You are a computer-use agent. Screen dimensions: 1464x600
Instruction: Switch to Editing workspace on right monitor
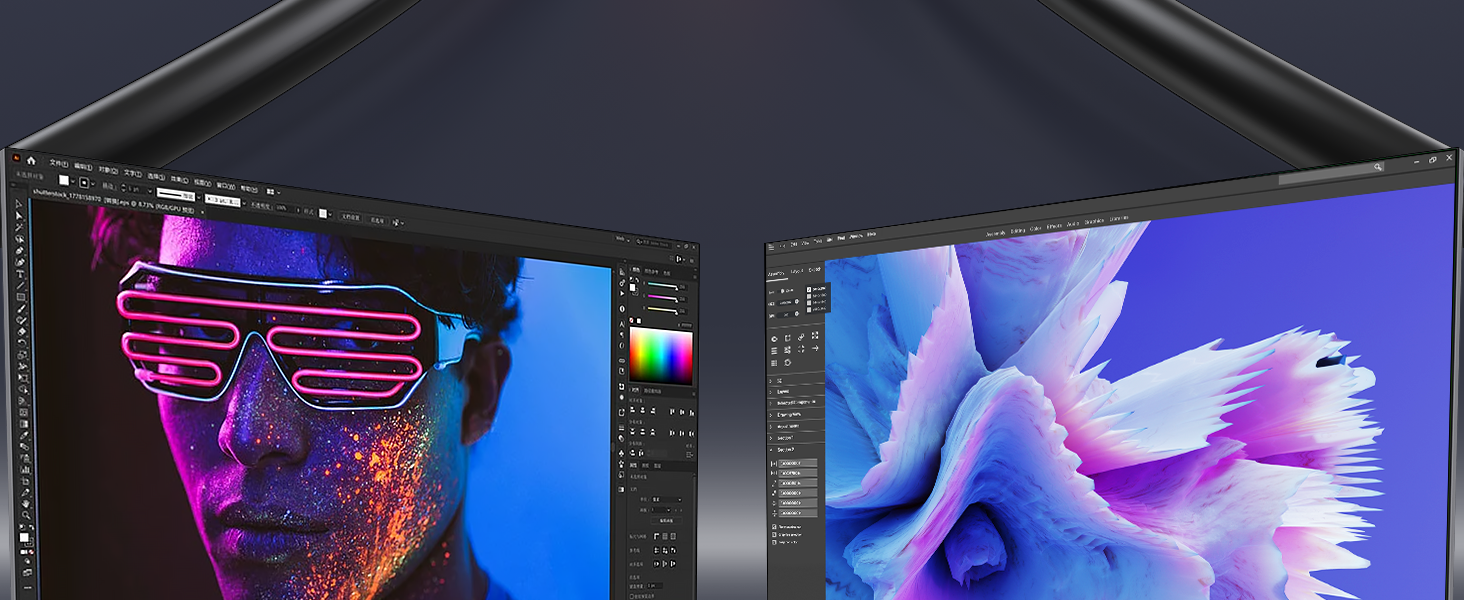coord(1018,231)
